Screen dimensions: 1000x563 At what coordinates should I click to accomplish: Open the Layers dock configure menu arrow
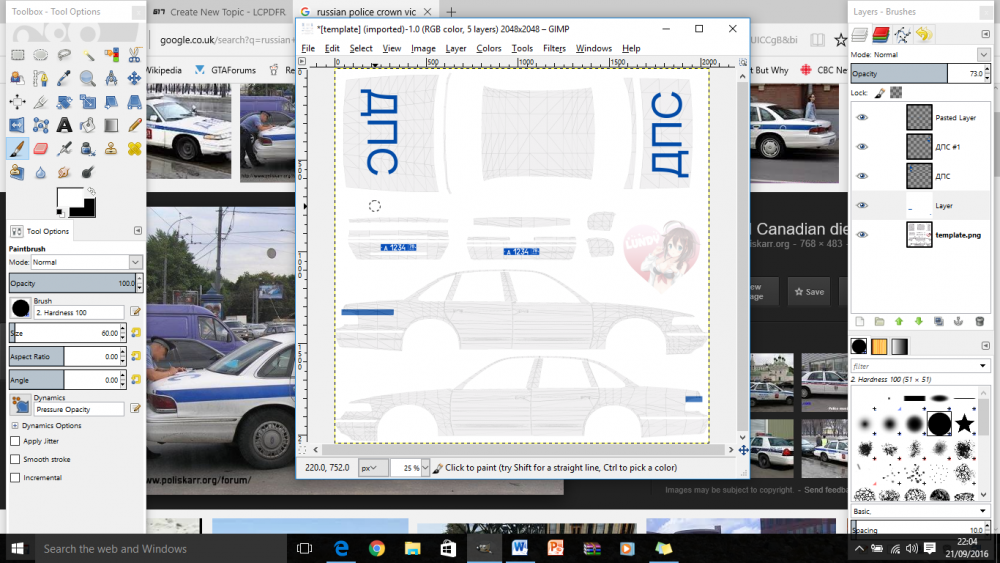tap(985, 34)
